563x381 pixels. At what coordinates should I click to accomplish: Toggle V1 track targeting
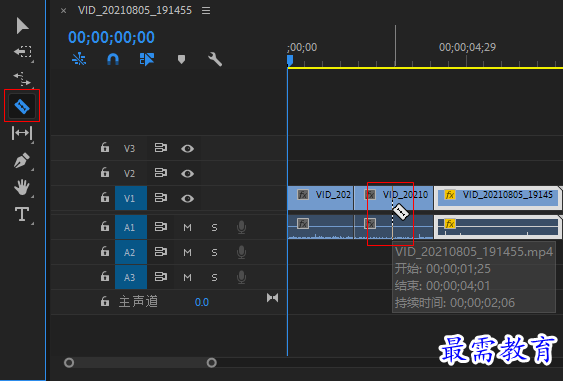pyautogui.click(x=131, y=198)
